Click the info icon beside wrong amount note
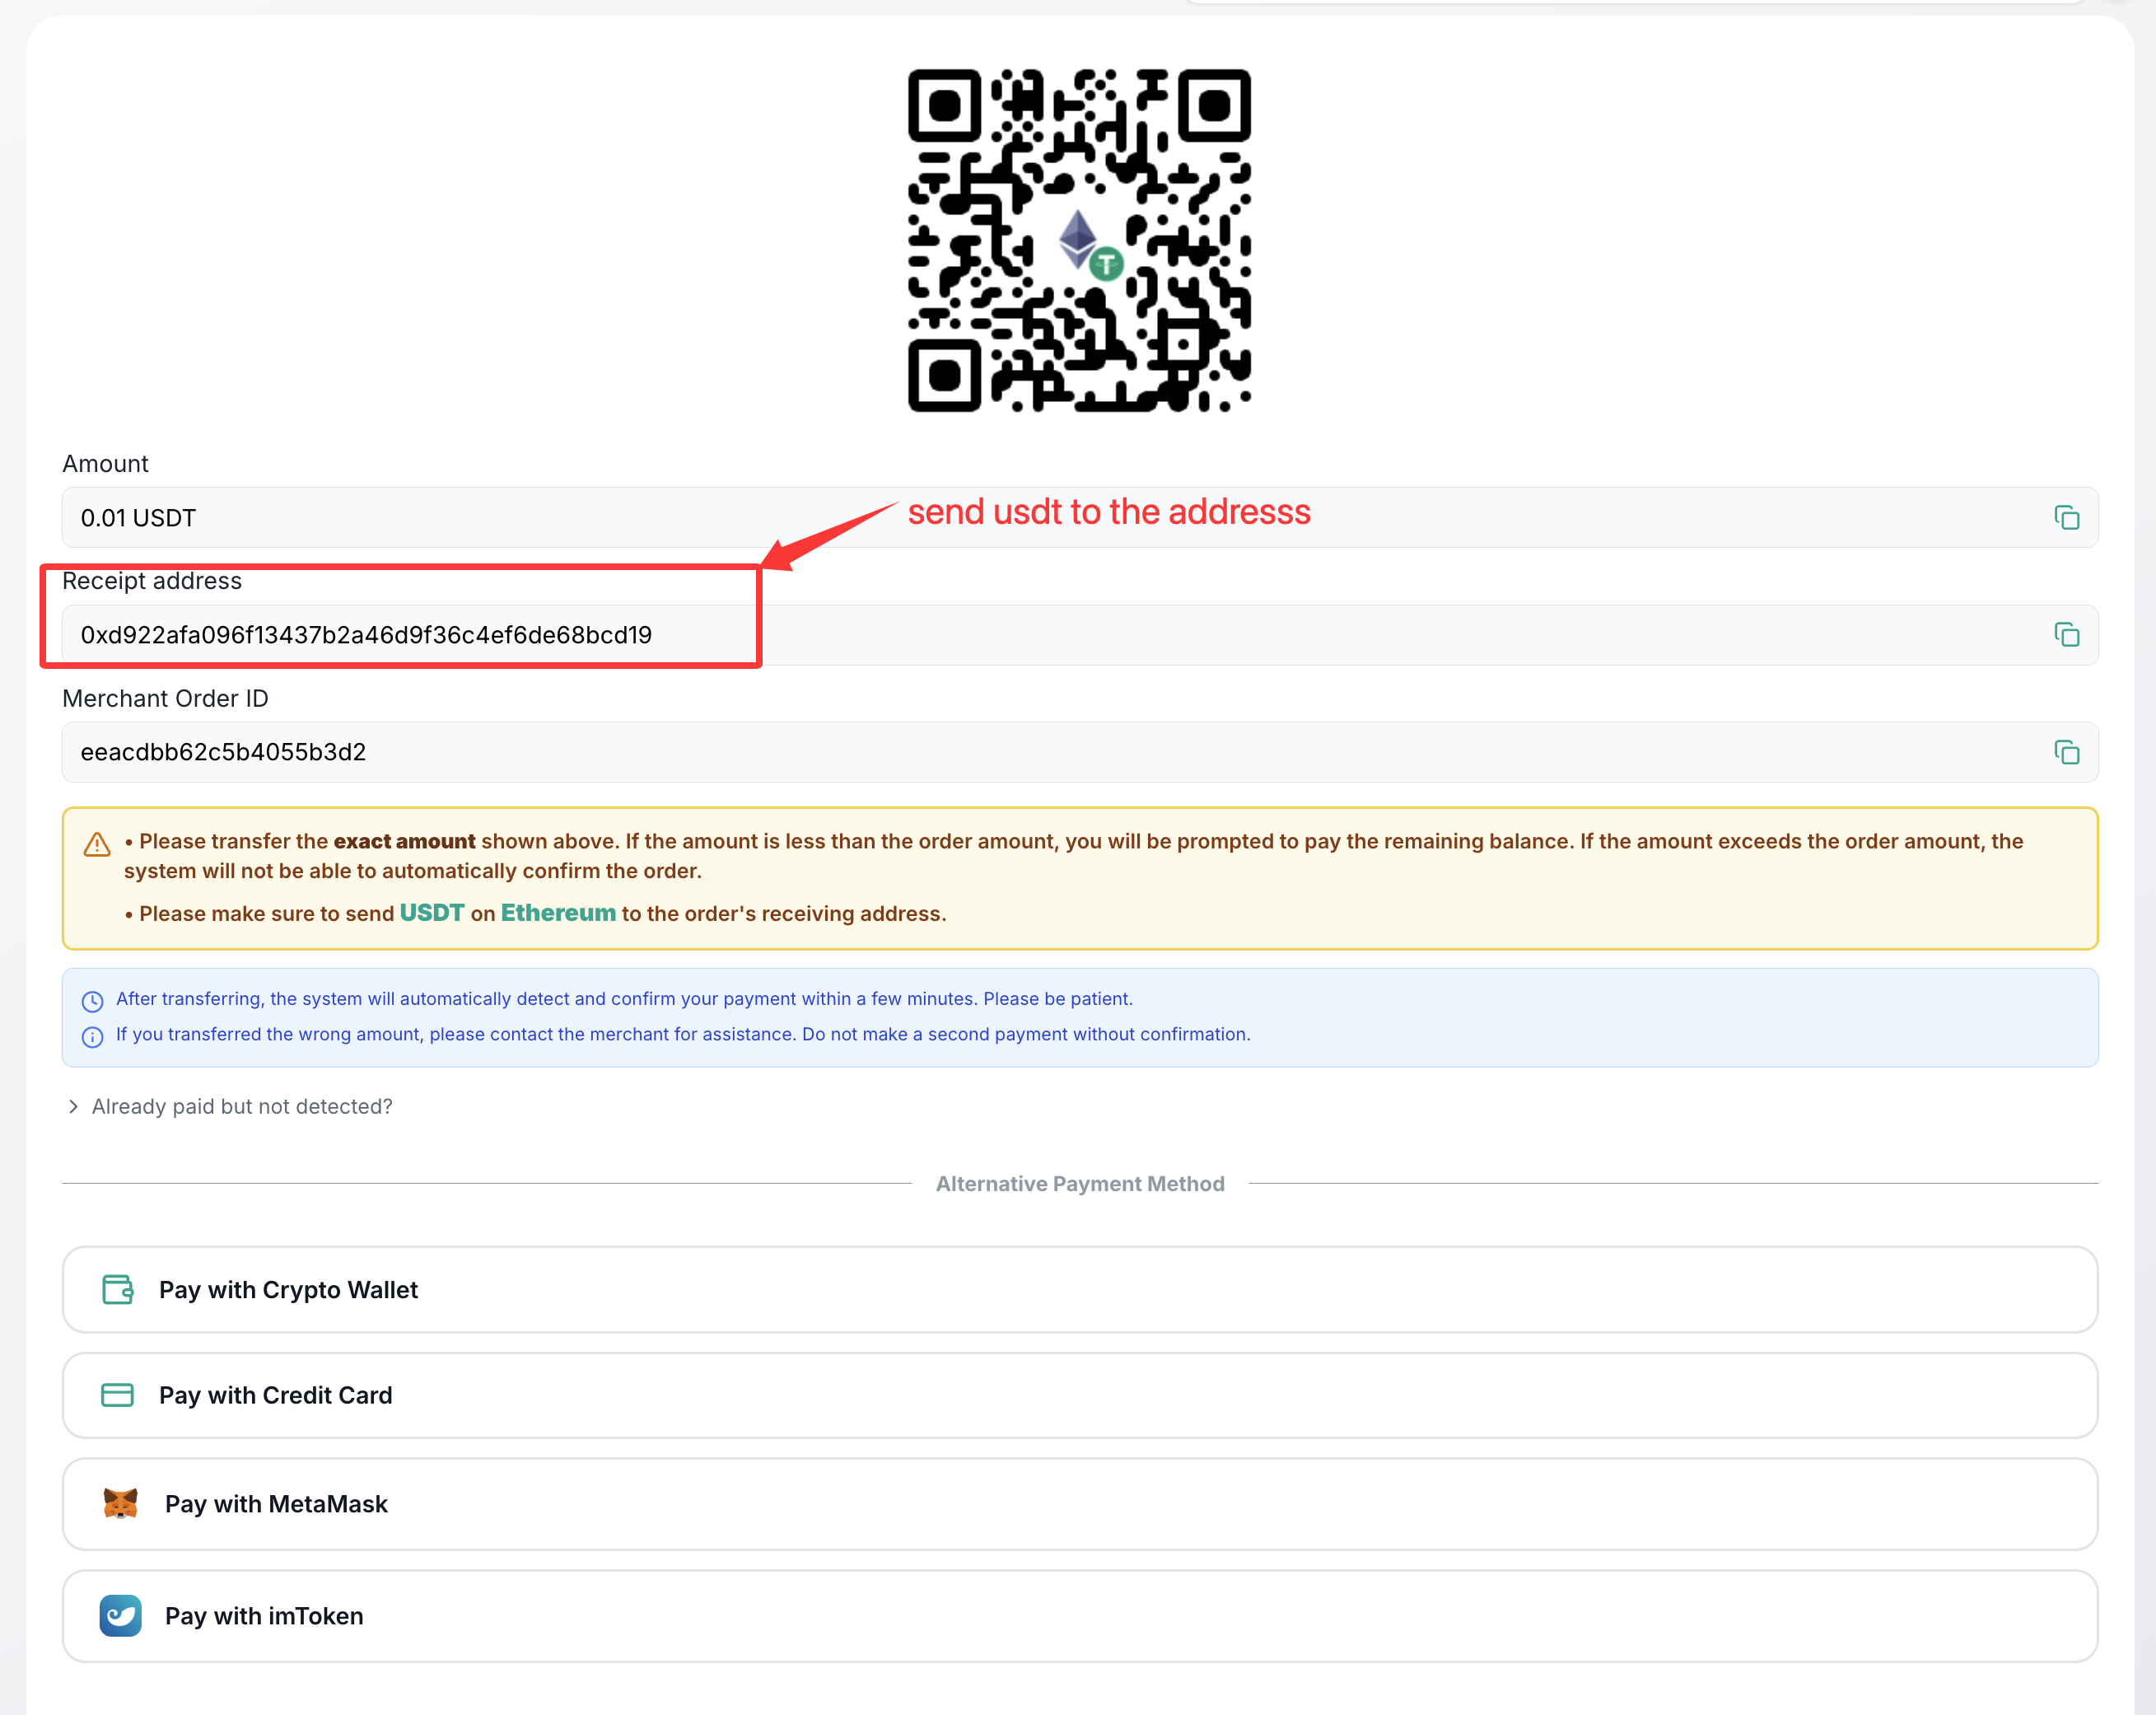Screen dimensions: 2156x1715 [92, 1036]
